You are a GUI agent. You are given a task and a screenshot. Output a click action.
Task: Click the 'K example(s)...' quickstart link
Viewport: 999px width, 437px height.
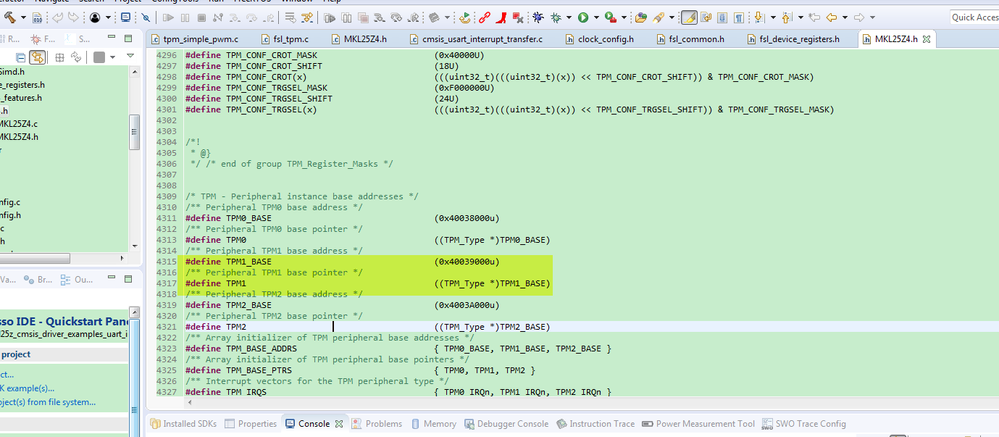tap(27, 388)
